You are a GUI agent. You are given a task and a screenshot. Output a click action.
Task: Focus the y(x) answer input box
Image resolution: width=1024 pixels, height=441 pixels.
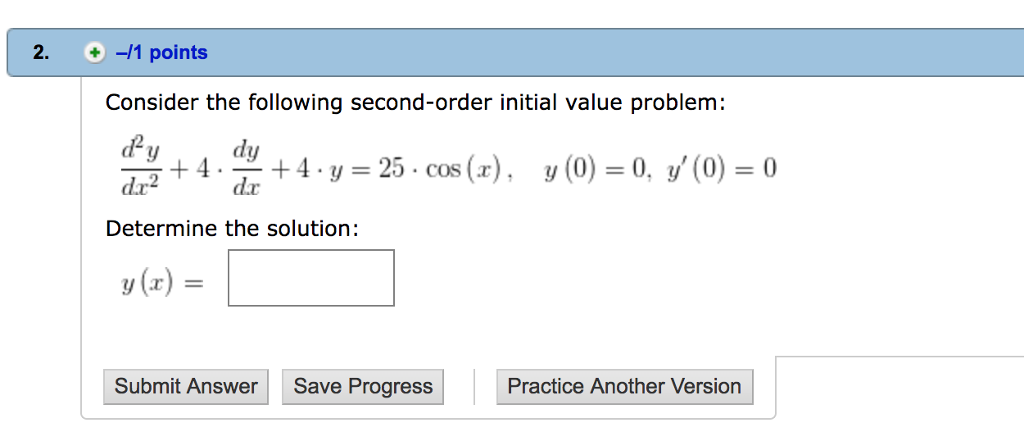[311, 278]
